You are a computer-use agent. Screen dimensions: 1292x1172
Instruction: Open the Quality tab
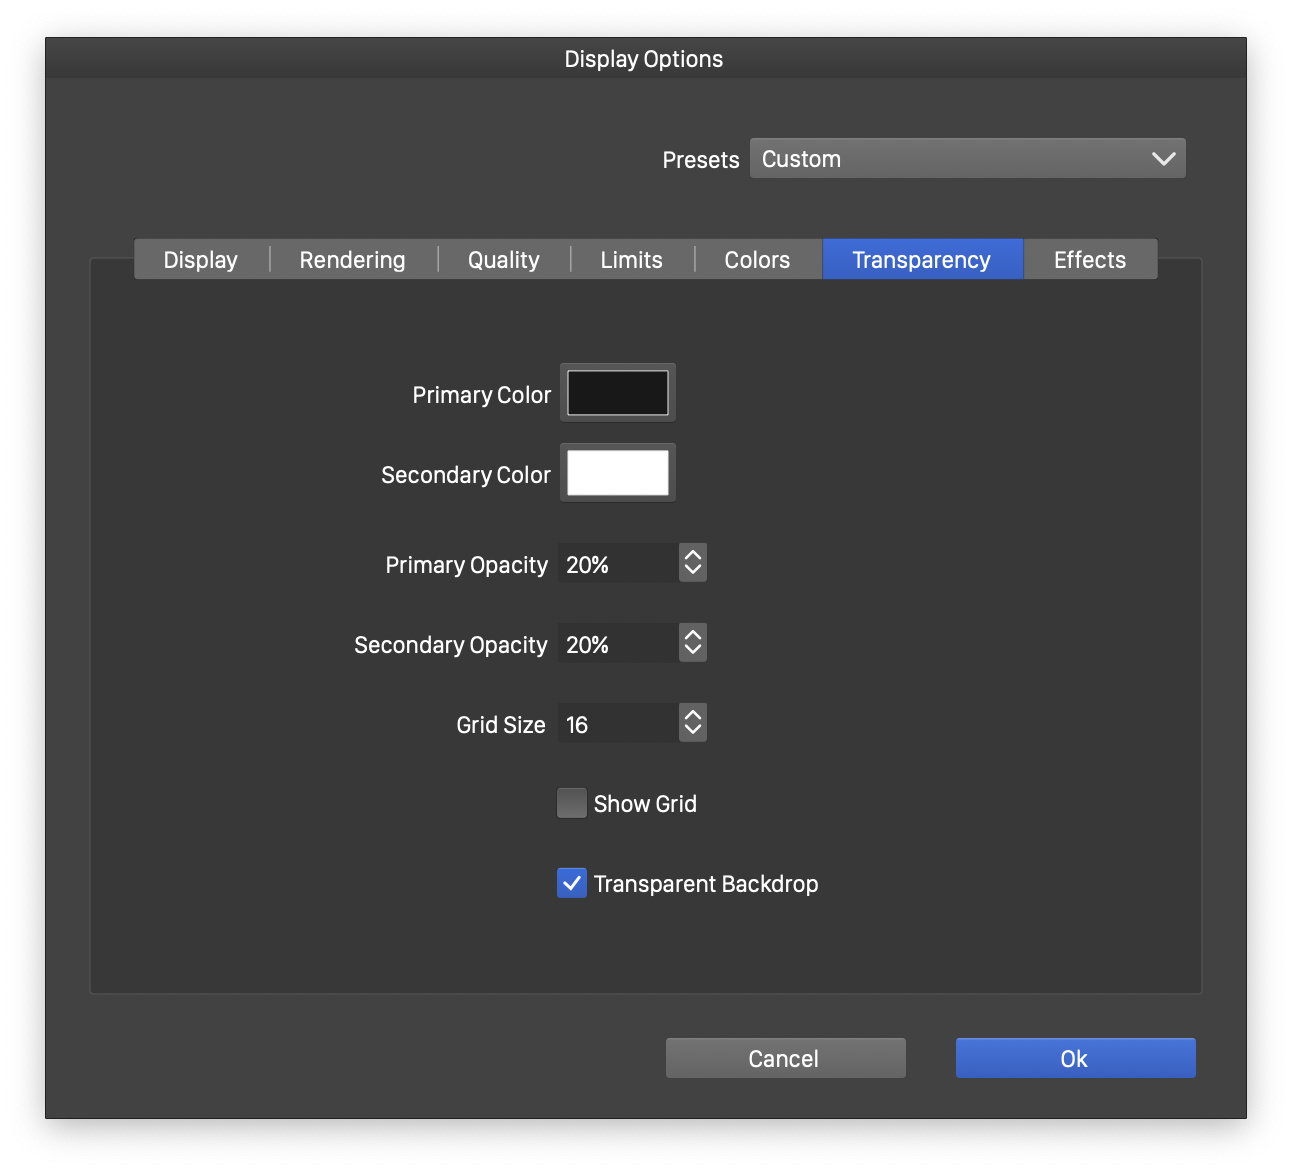503,260
